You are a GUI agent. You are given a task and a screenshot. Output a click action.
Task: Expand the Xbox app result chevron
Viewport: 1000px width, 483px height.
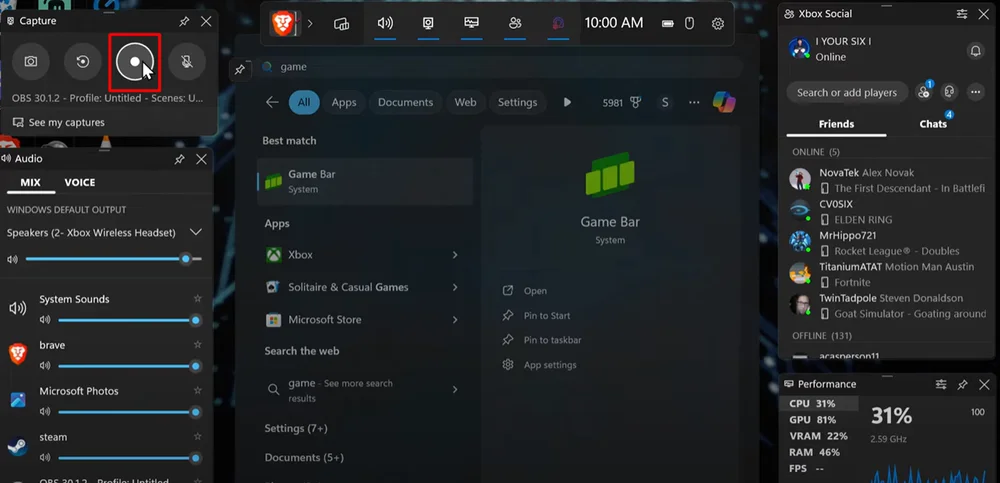point(455,255)
